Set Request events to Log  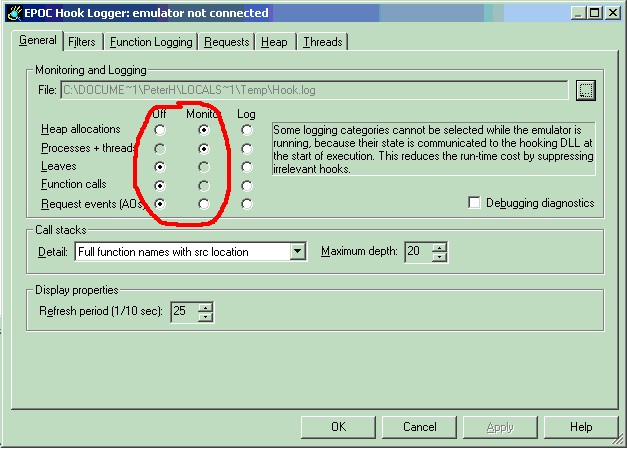(x=247, y=204)
